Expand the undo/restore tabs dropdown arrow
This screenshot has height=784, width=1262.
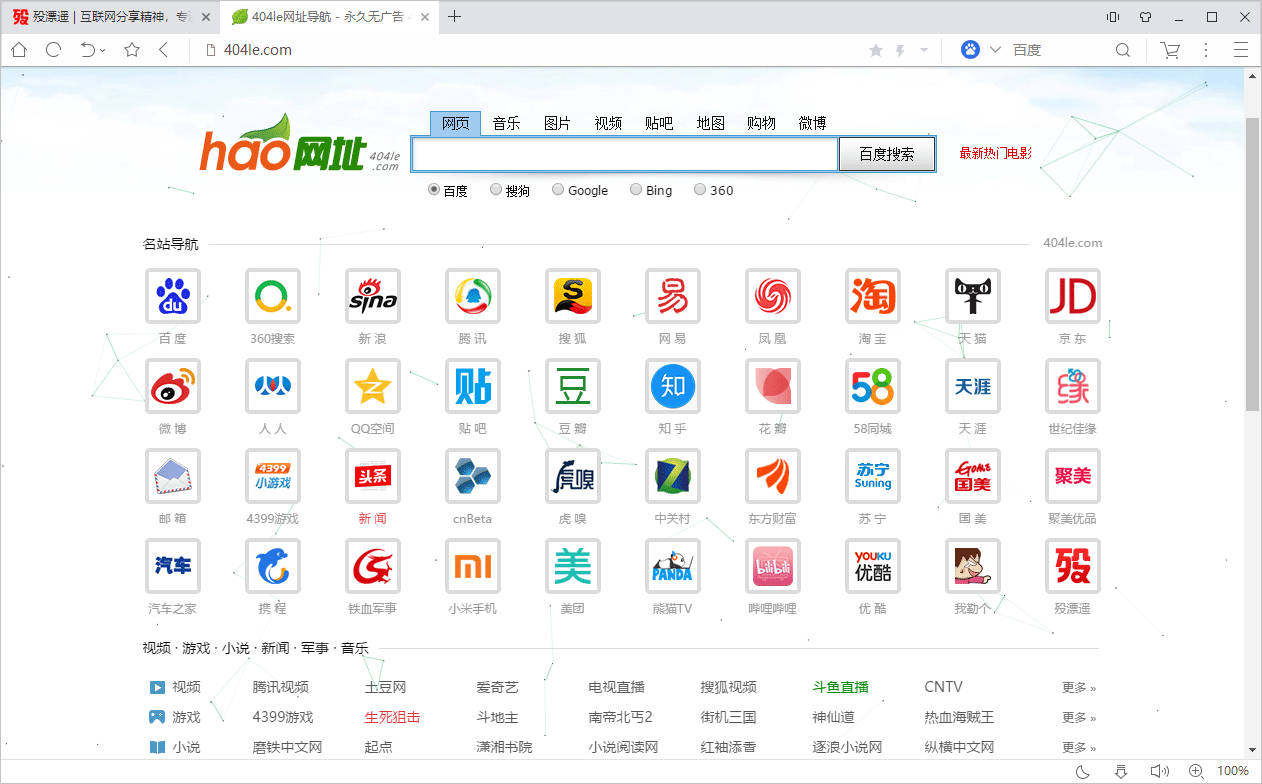[x=104, y=50]
